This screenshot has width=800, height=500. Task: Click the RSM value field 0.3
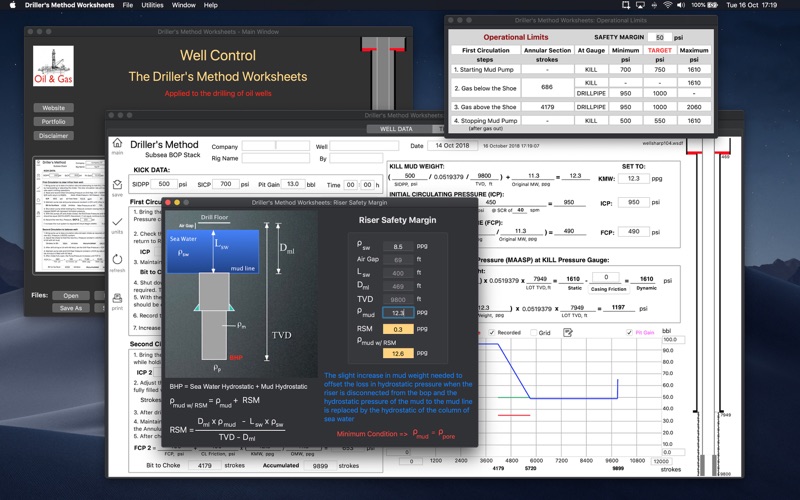398,329
